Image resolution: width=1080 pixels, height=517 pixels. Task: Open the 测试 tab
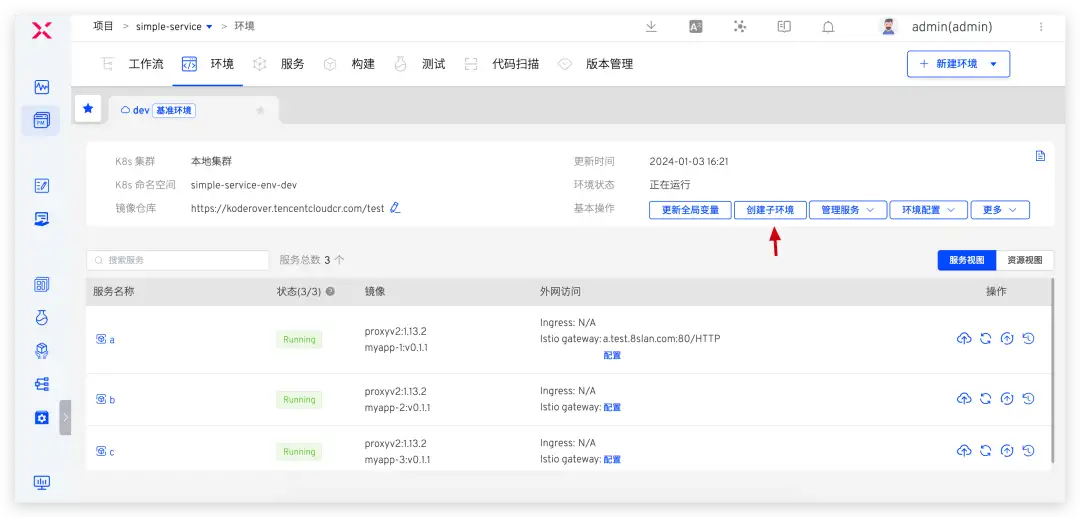point(420,64)
